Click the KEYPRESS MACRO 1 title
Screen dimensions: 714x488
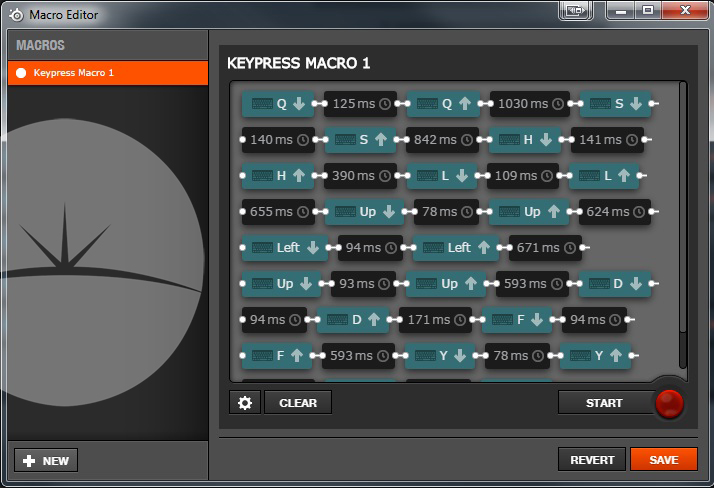click(298, 63)
